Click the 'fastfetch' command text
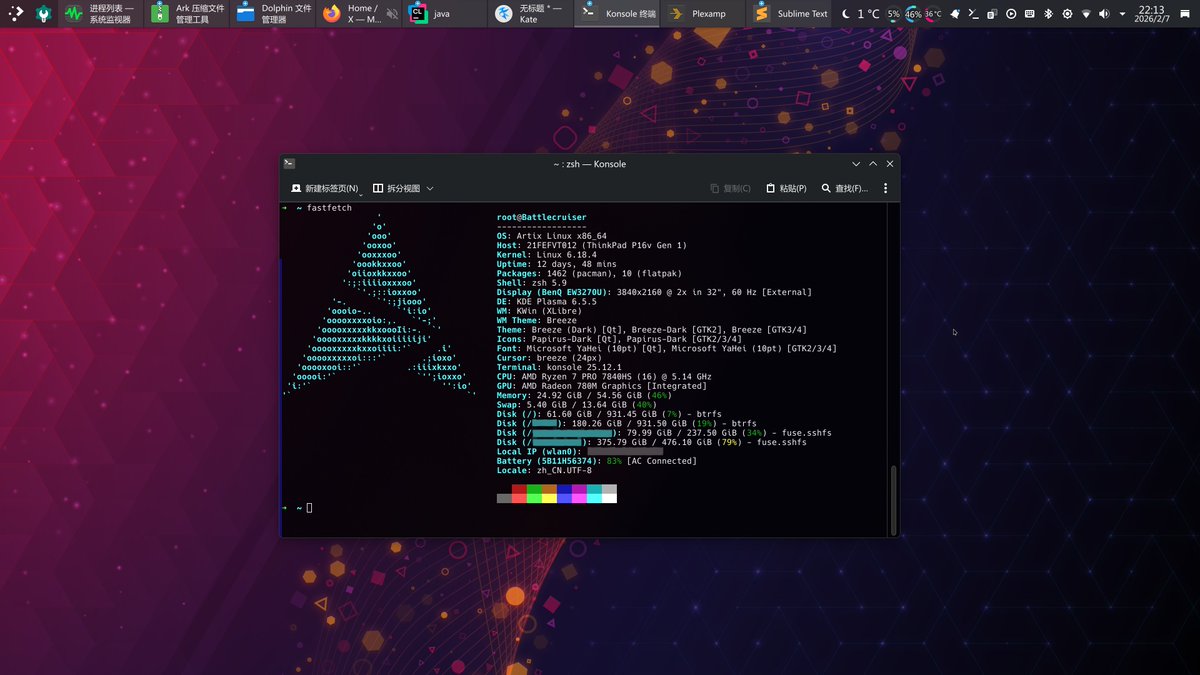 click(329, 208)
